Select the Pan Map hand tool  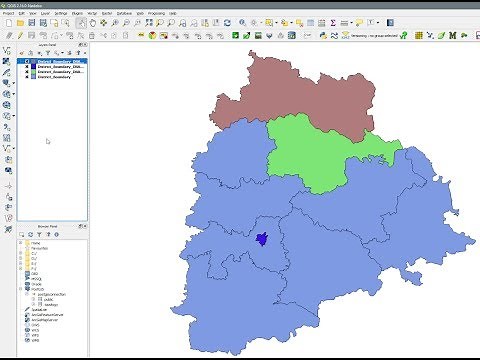[93, 23]
